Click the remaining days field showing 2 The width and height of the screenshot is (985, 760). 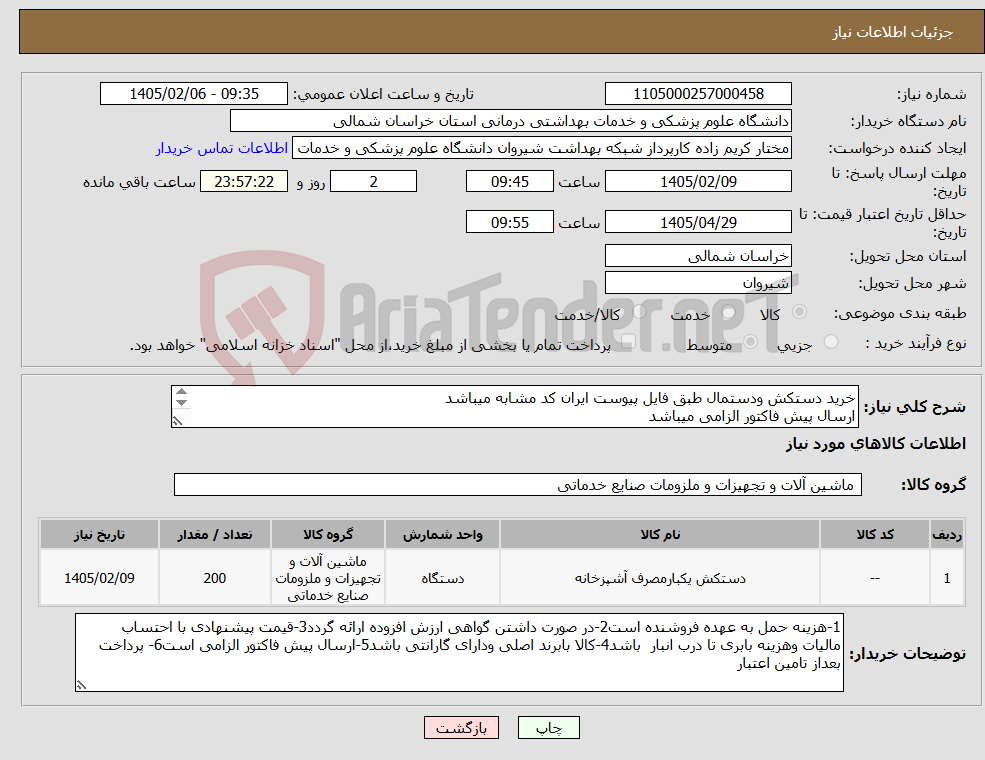[x=373, y=182]
